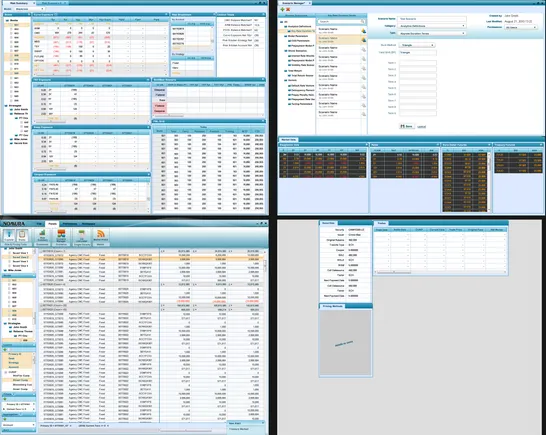Open Risk Summary from the Nomura ribbon
Image resolution: width=546 pixels, height=435 pixels.
point(42,236)
